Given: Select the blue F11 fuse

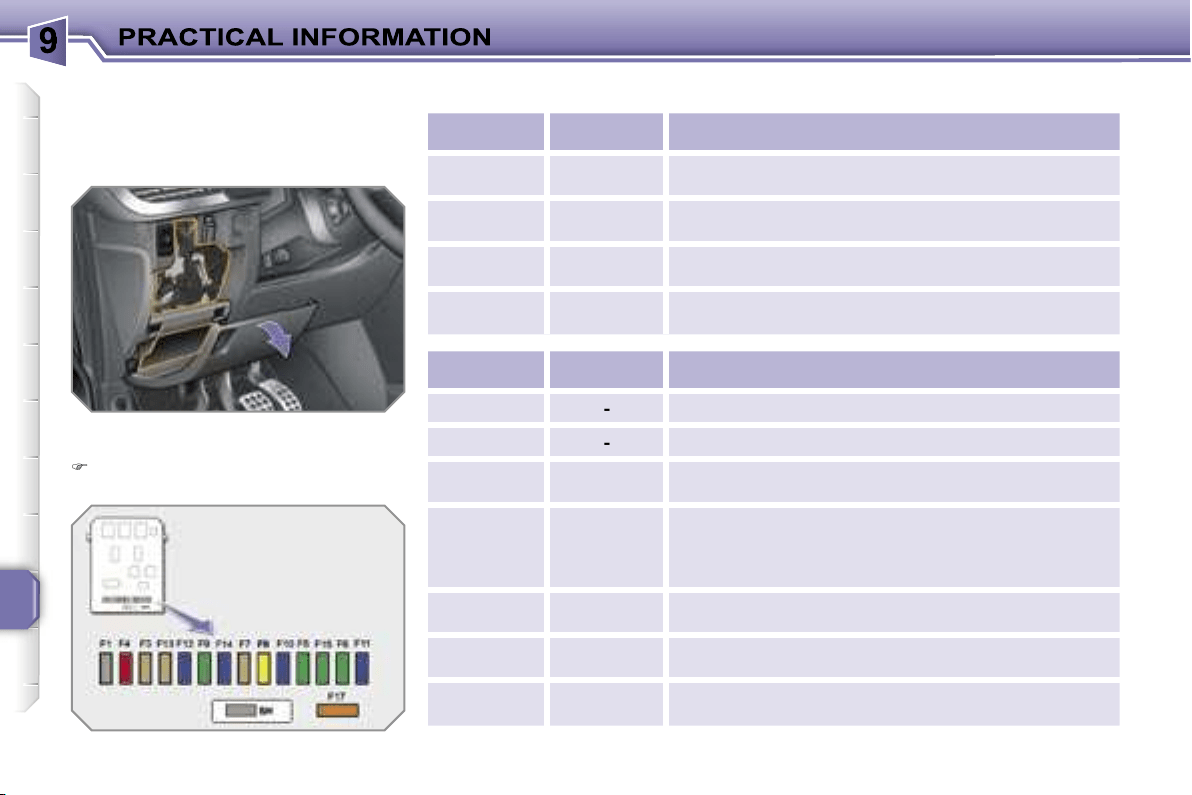Looking at the screenshot, I should tap(362, 668).
